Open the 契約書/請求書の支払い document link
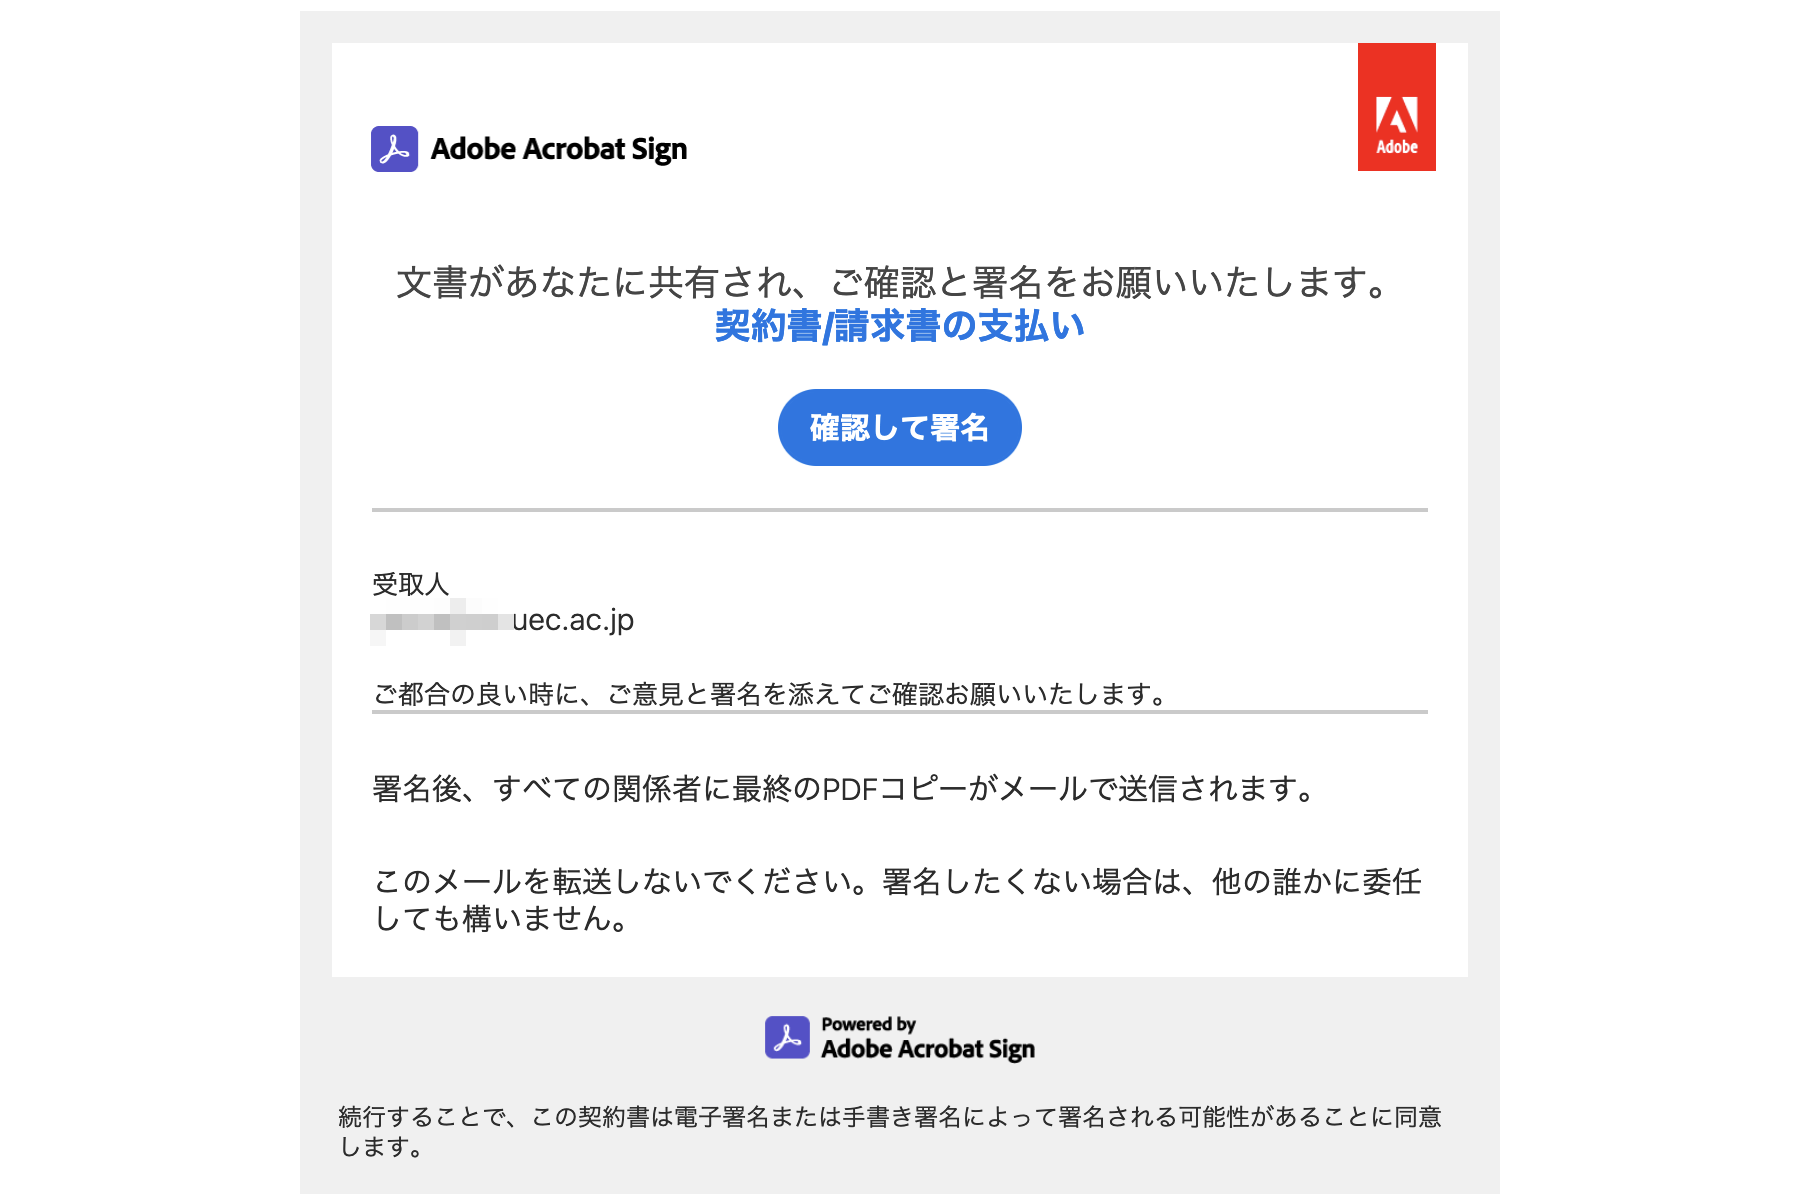Viewport: 1796px width, 1194px height. point(899,326)
